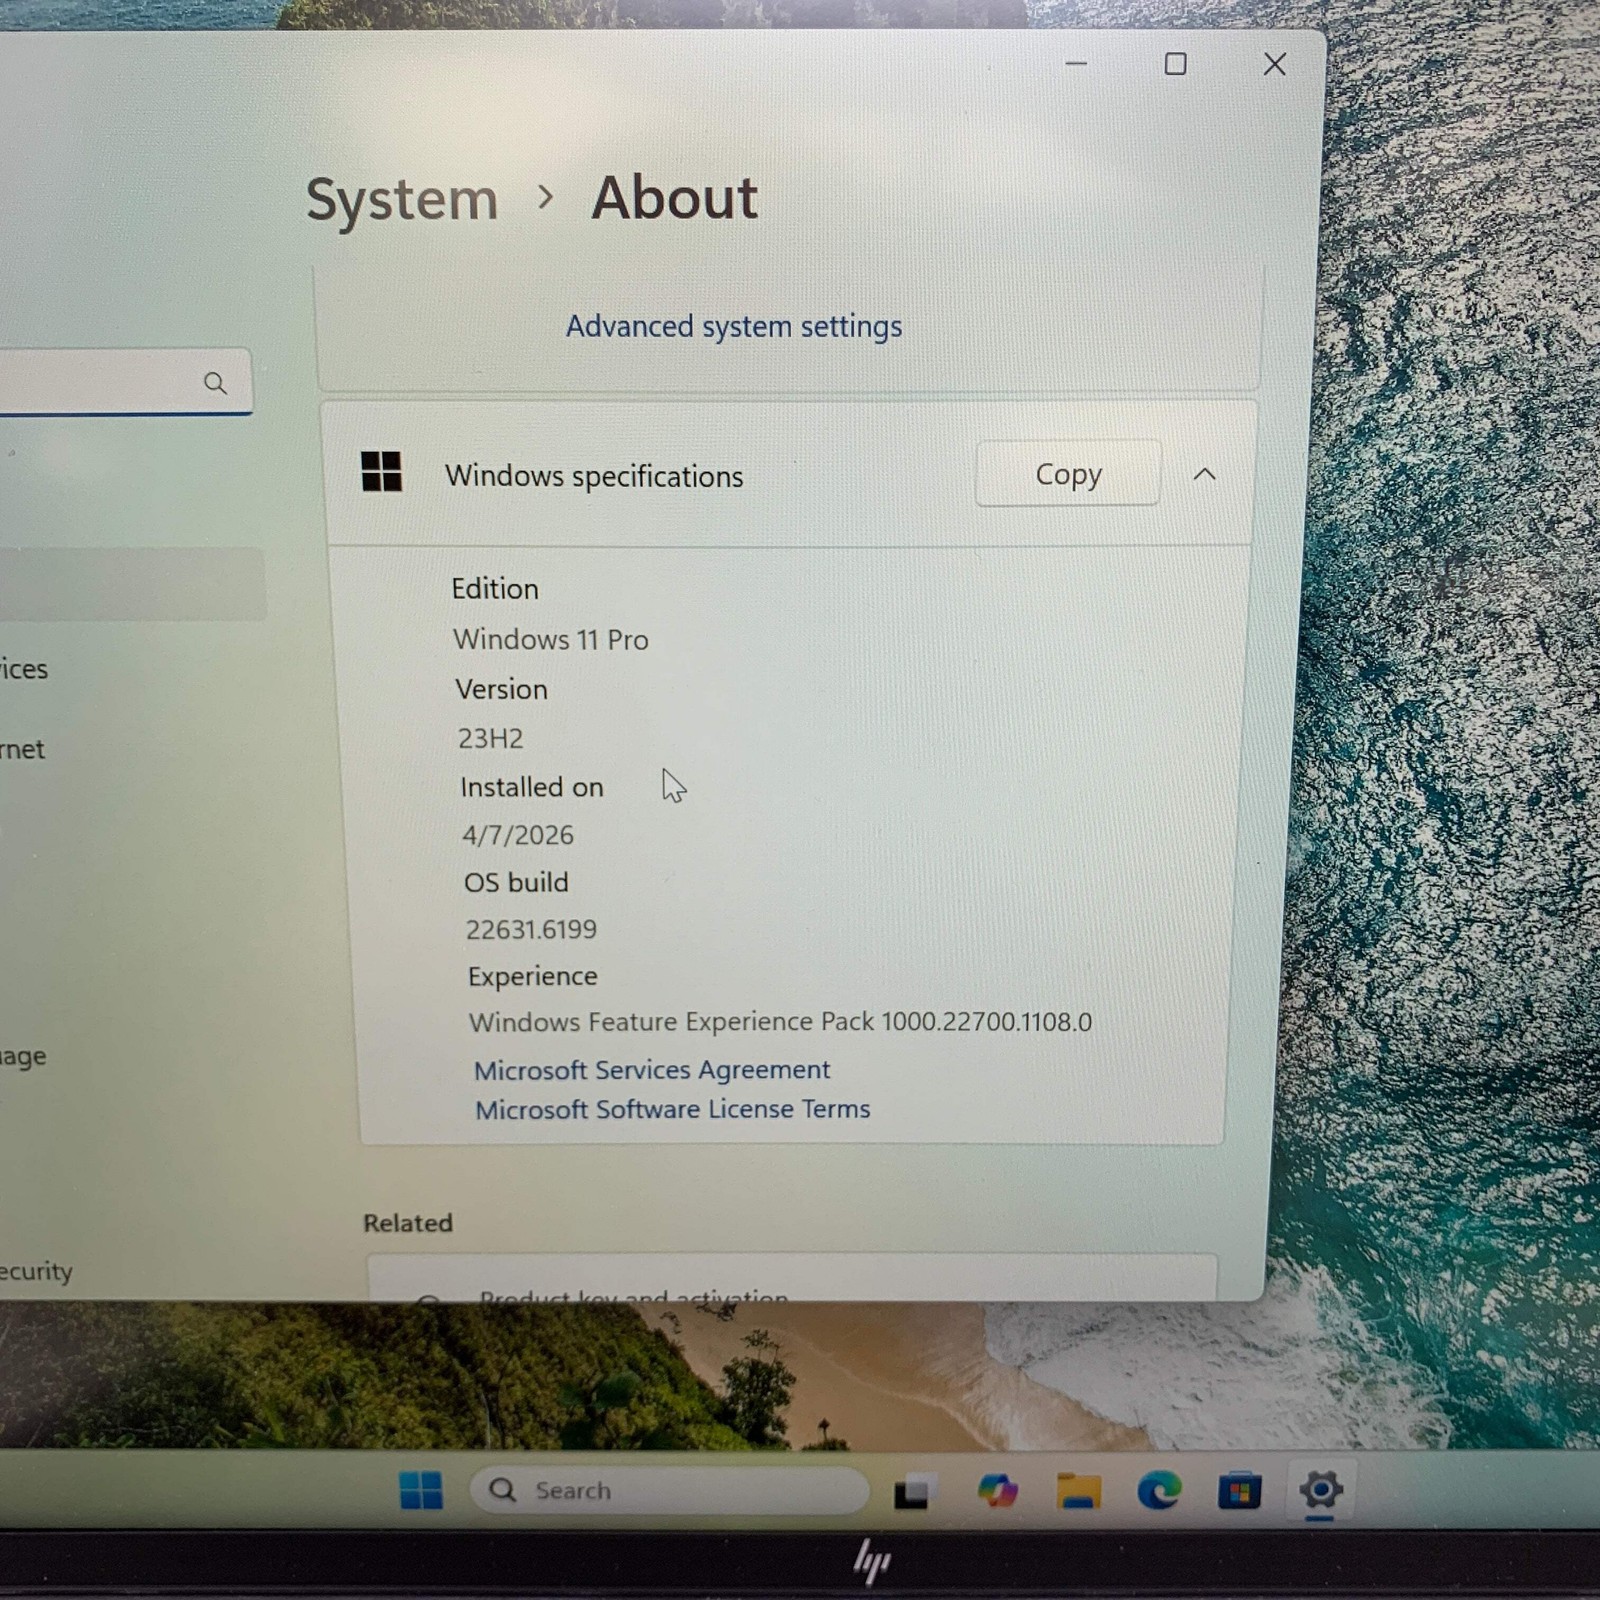Click the Installed on label
This screenshot has width=1600, height=1600.
[532, 788]
